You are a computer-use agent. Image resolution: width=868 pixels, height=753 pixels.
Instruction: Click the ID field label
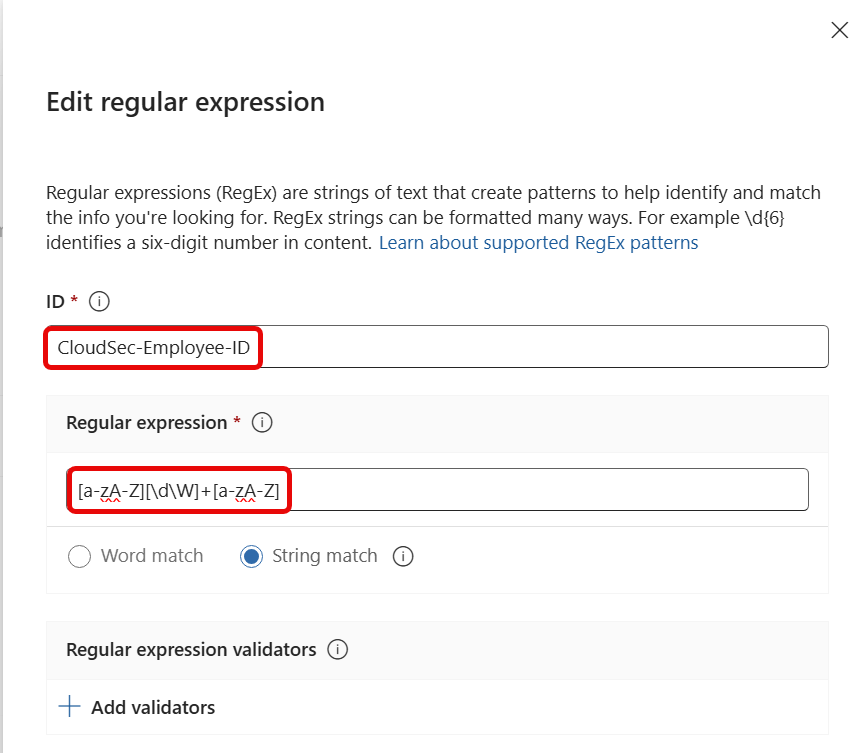[x=56, y=301]
